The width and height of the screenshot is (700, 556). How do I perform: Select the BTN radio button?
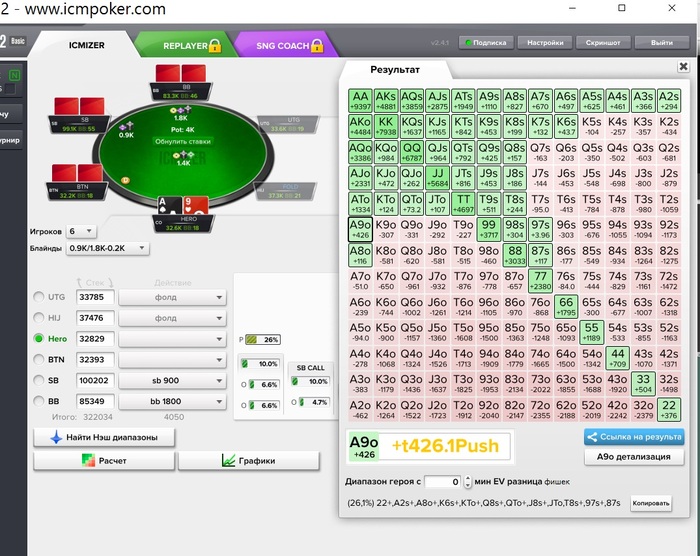(39, 360)
